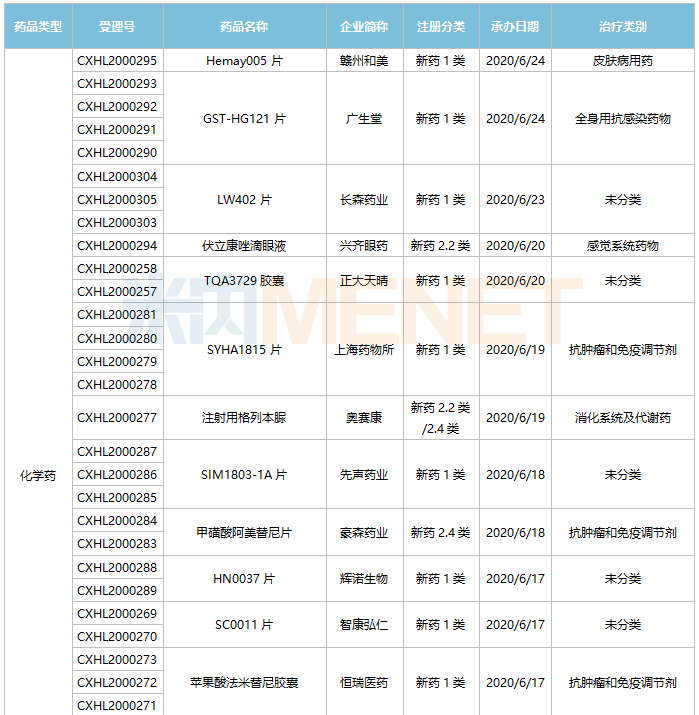Click the 新药 2.4 类 cell
Viewport: 699px width, 715px height.
pos(441,533)
